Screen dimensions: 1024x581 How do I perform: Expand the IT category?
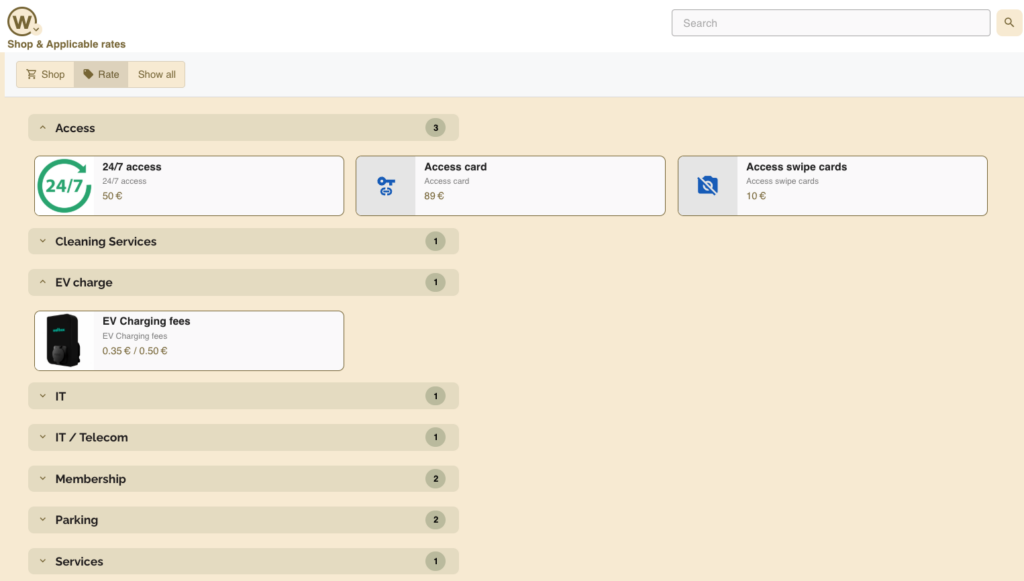click(x=42, y=397)
